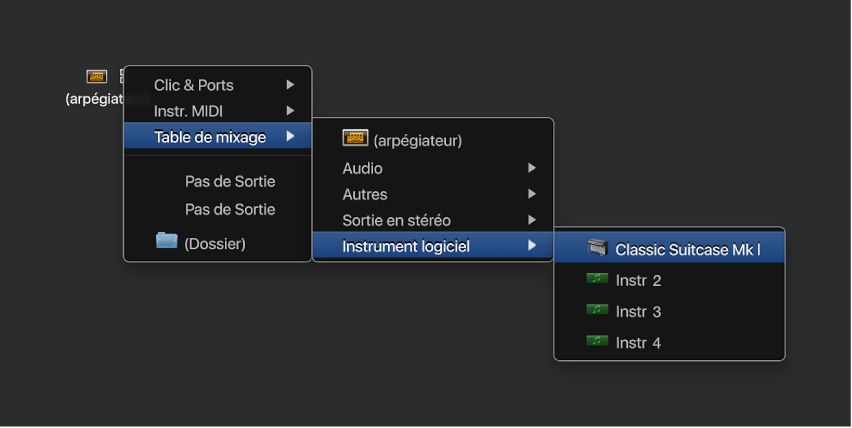Expand the Audio submenu arrow

533,168
